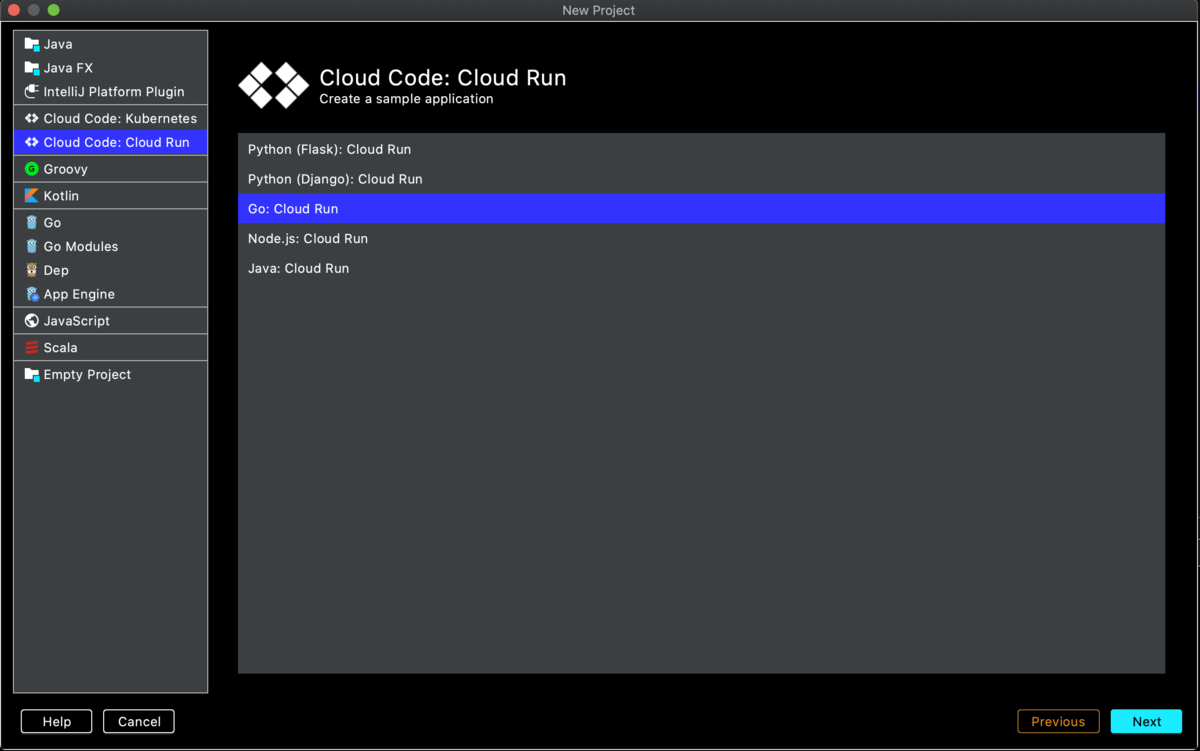
Task: Proceed with the Next button
Action: click(x=1146, y=722)
